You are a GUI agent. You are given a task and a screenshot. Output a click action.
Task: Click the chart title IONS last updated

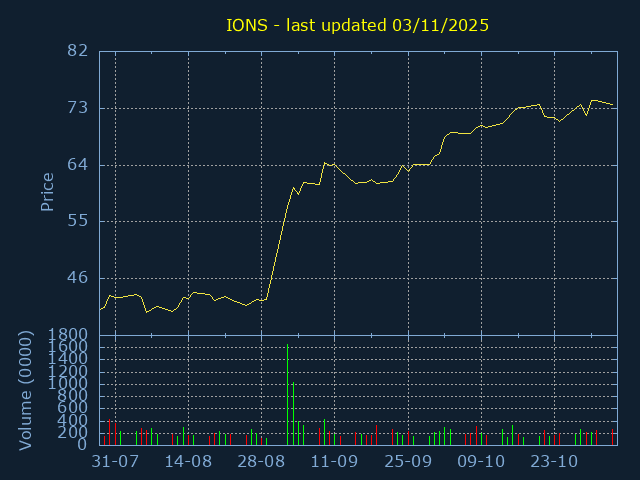(358, 25)
